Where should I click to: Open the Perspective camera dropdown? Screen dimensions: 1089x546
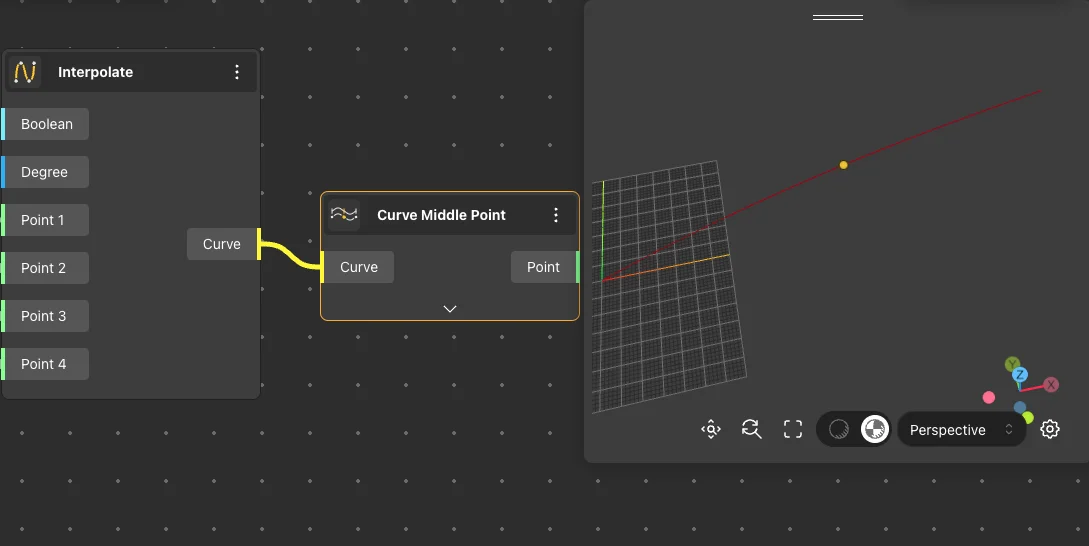click(x=961, y=430)
